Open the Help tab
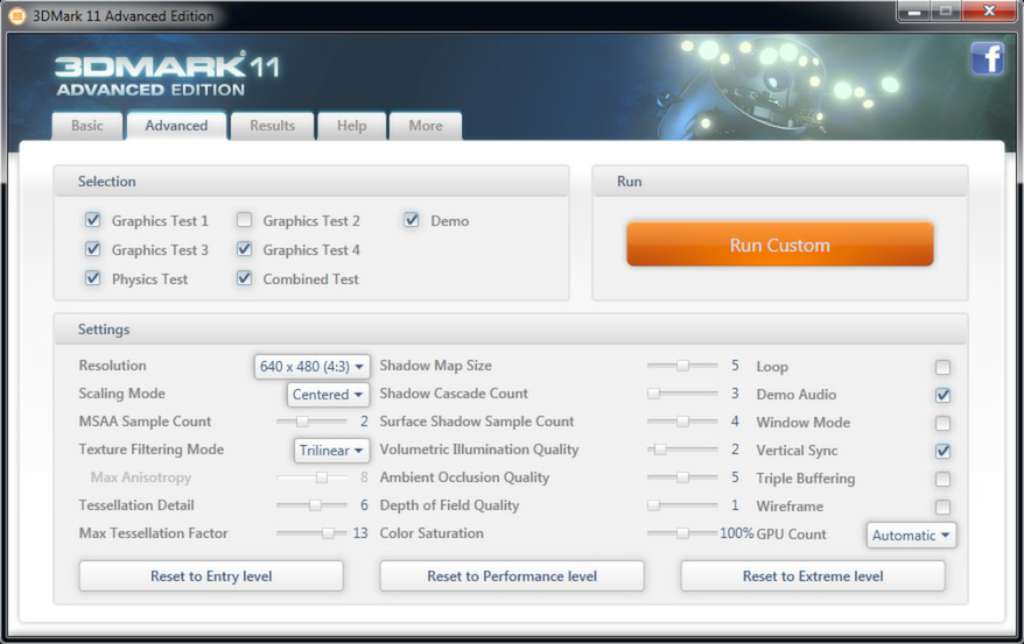This screenshot has width=1024, height=644. point(352,126)
